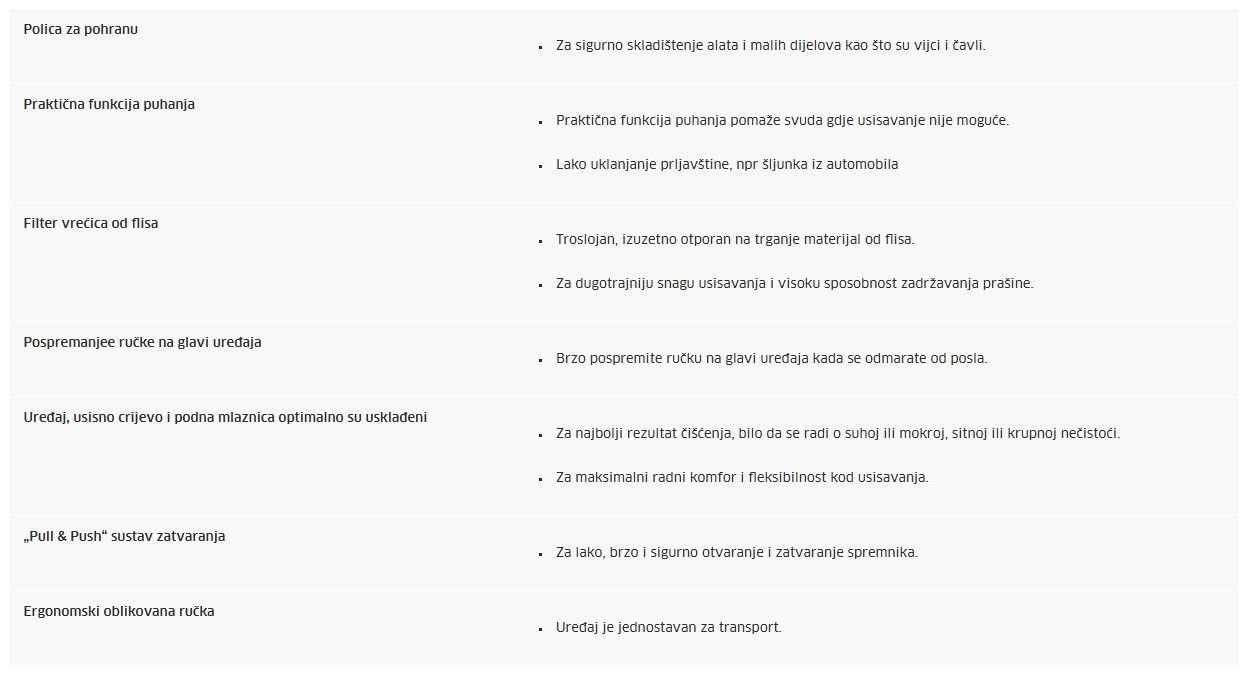The image size is (1255, 675).
Task: Select 'Pospremanjee ručke na glavi uređaja' title
Action: point(142,342)
